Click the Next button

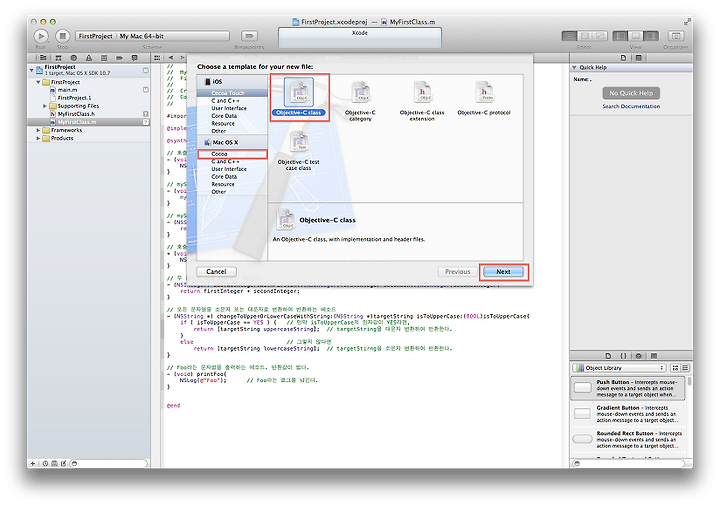(x=503, y=272)
